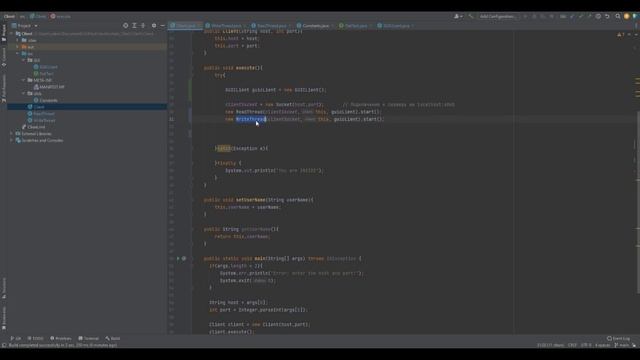Click the setUserName method name in editor
Image resolution: width=640 pixels, height=360 pixels.
pyautogui.click(x=251, y=200)
